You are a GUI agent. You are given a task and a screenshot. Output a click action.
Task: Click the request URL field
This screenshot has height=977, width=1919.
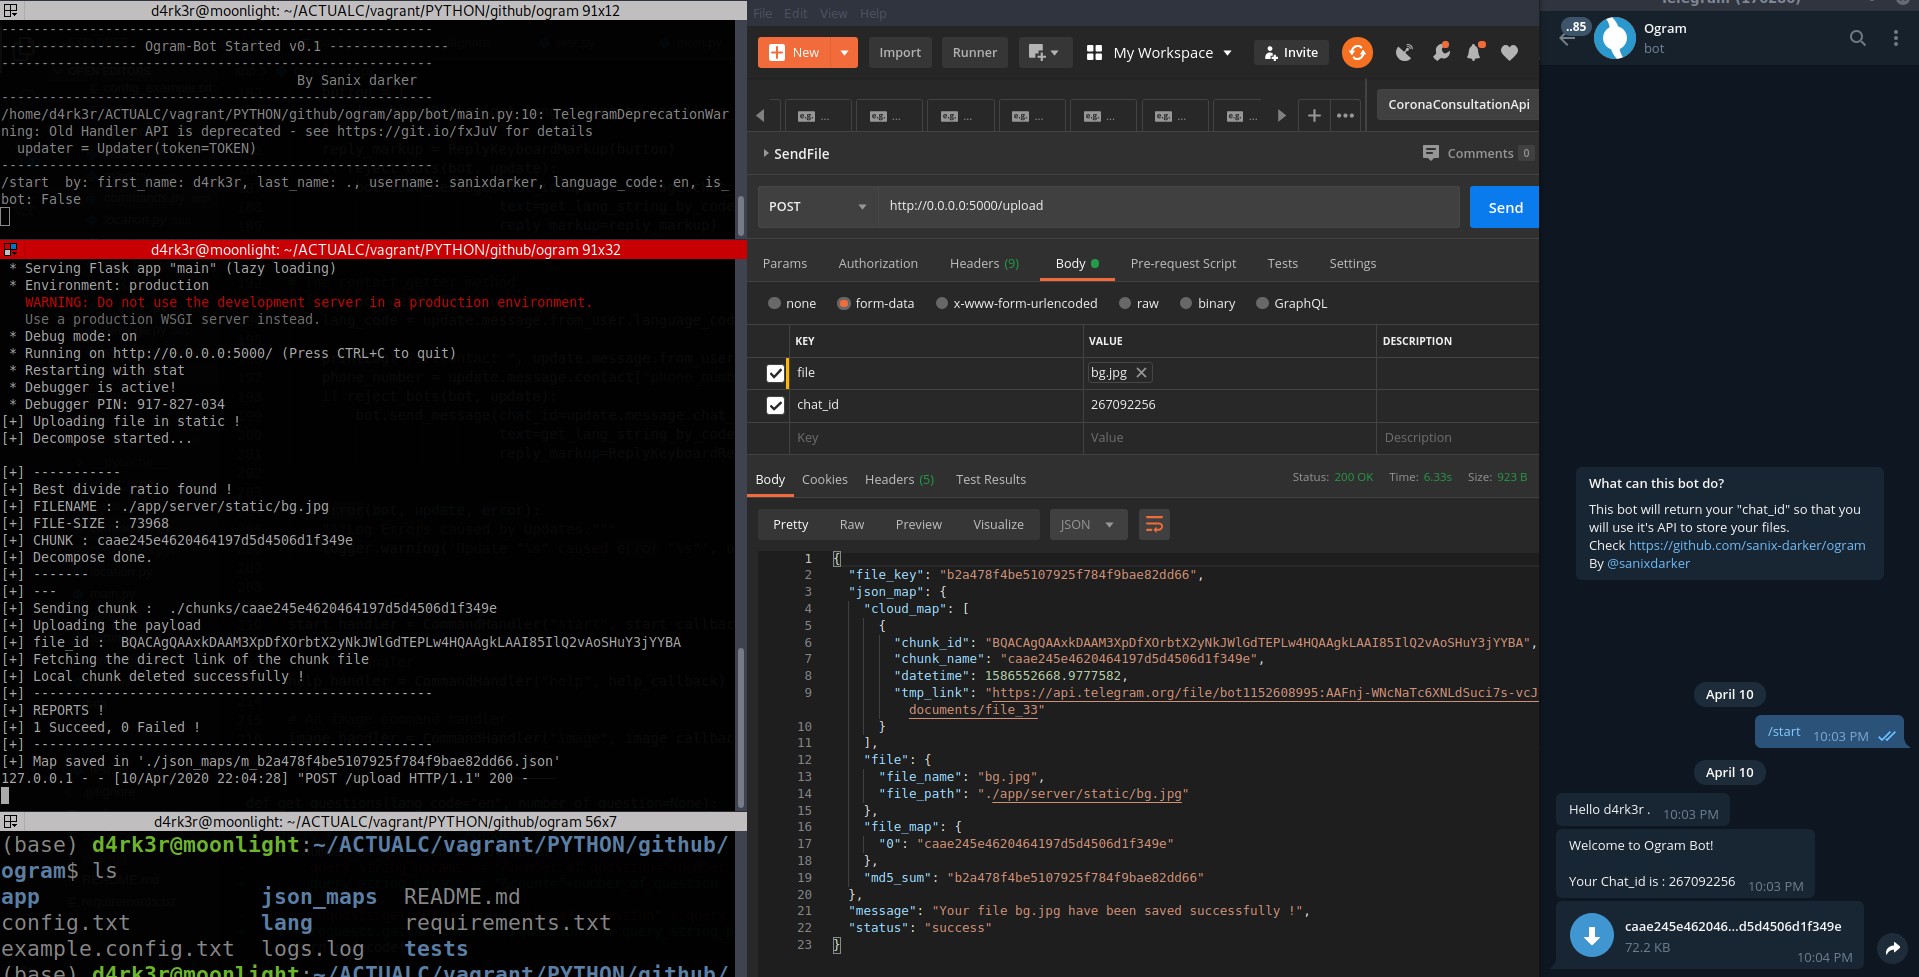1168,206
